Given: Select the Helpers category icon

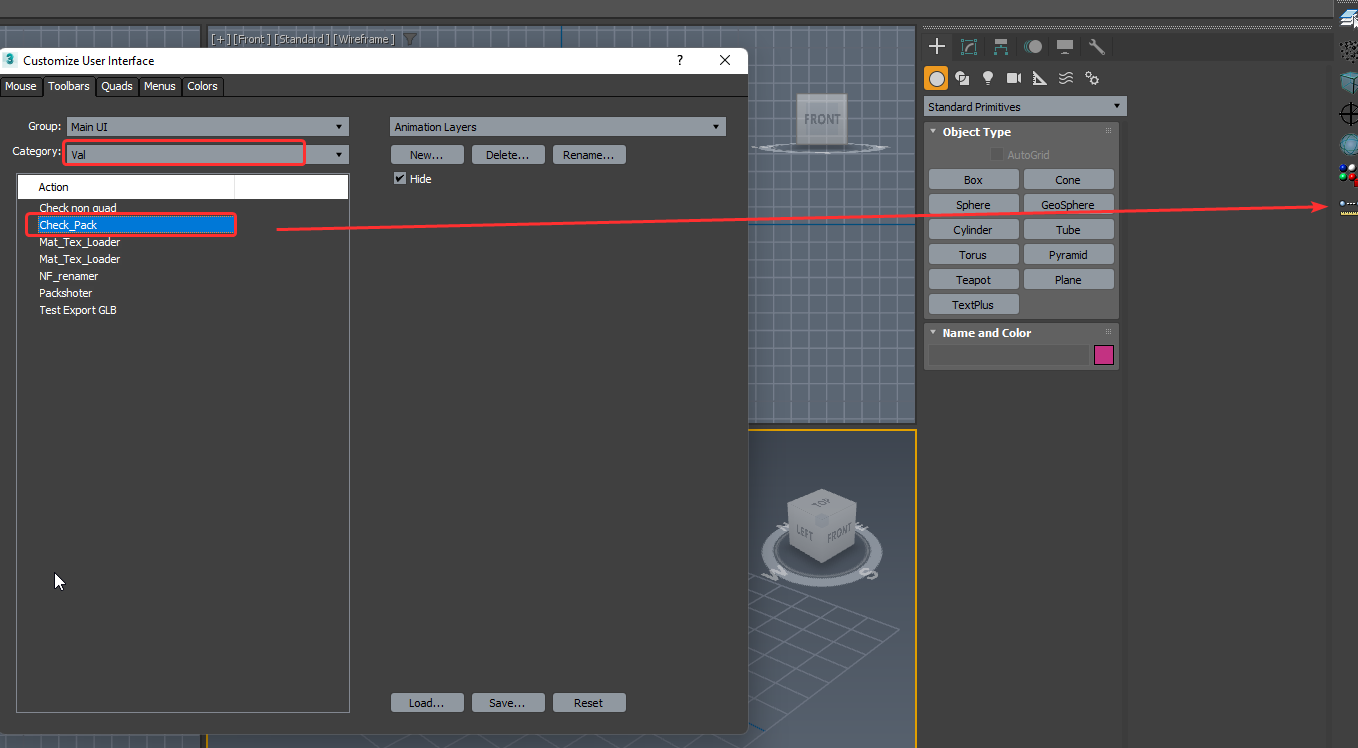Looking at the screenshot, I should [1040, 78].
